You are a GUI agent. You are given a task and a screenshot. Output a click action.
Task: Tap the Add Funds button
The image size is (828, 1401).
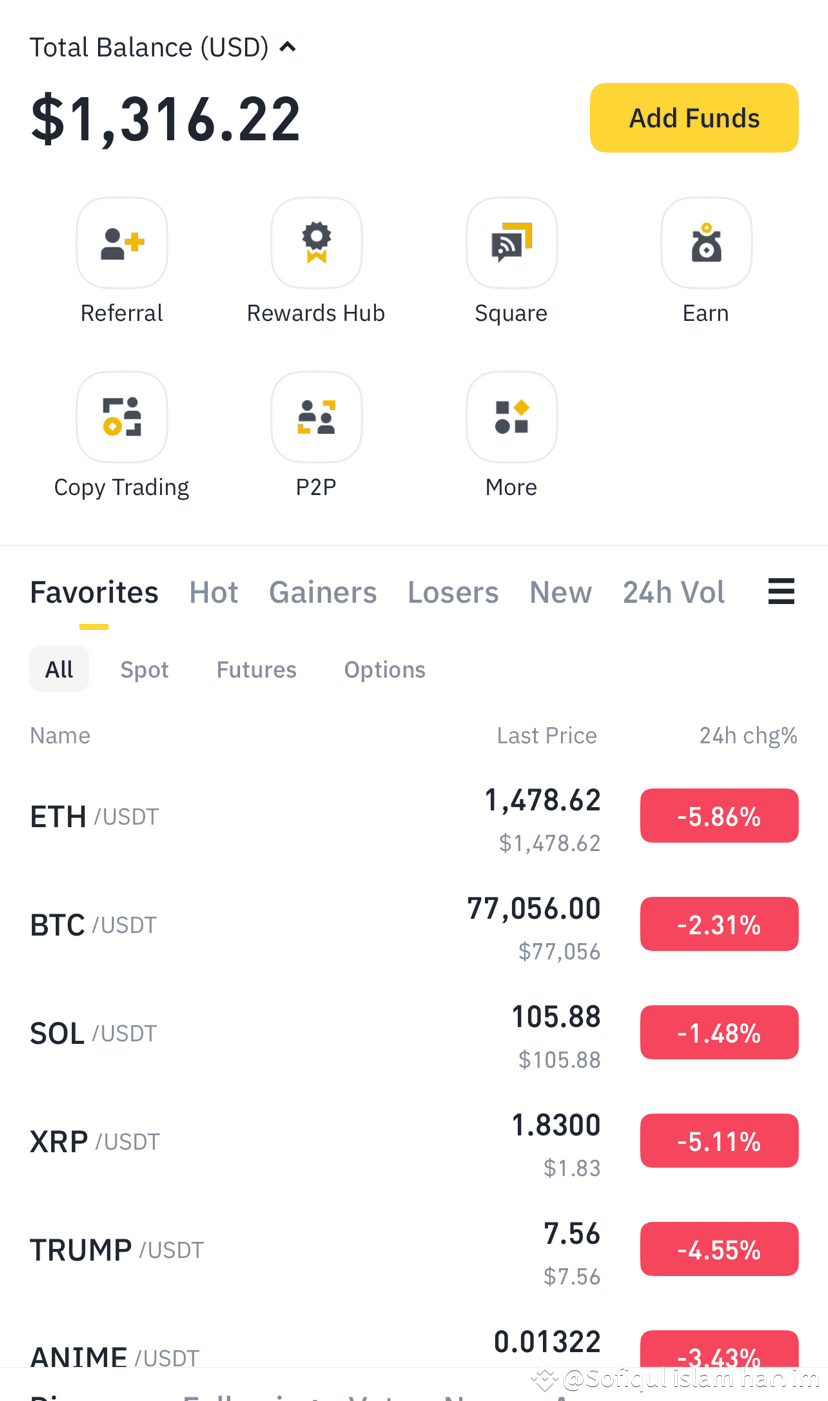point(694,118)
